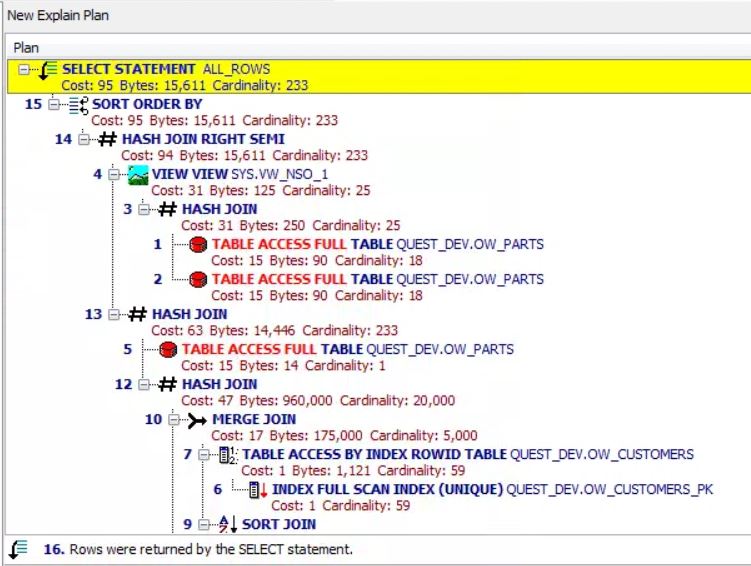The height and width of the screenshot is (566, 751).
Task: Collapse the MERGE JOIN node
Action: [174, 420]
